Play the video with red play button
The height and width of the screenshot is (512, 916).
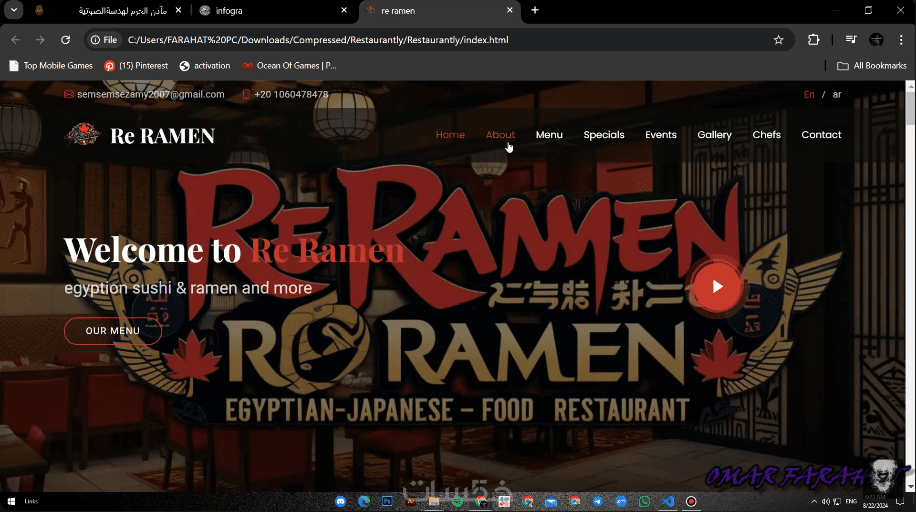[x=717, y=286]
